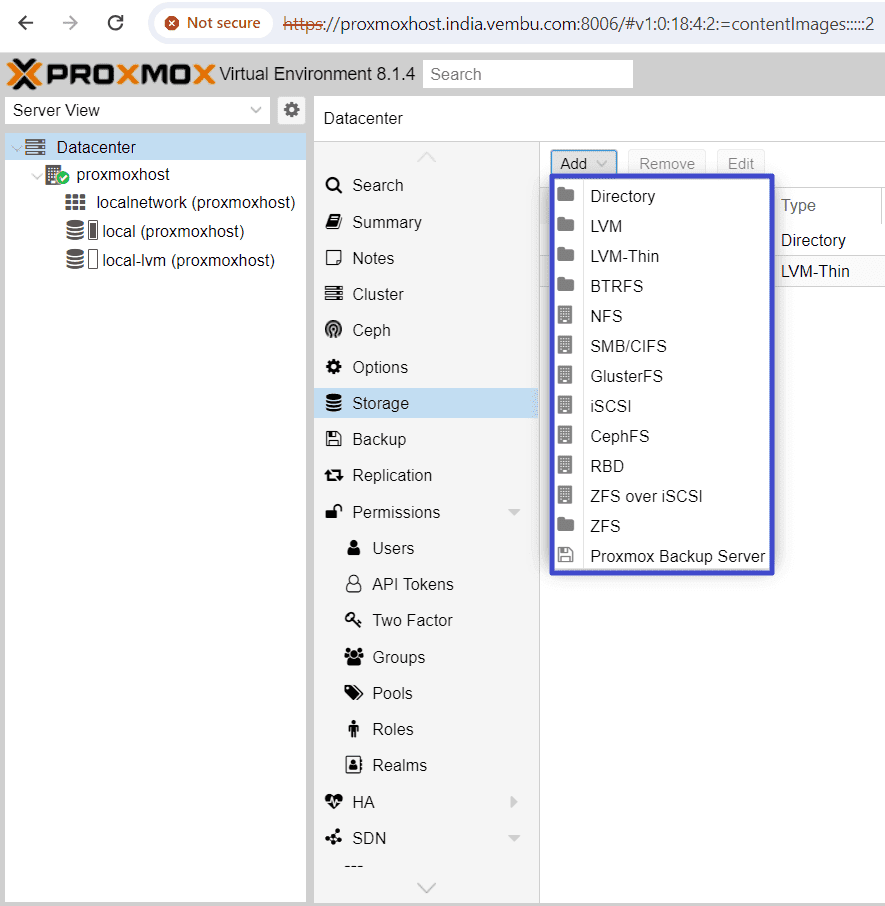The image size is (885, 906).
Task: Go back with the browser back arrow
Action: pos(25,23)
